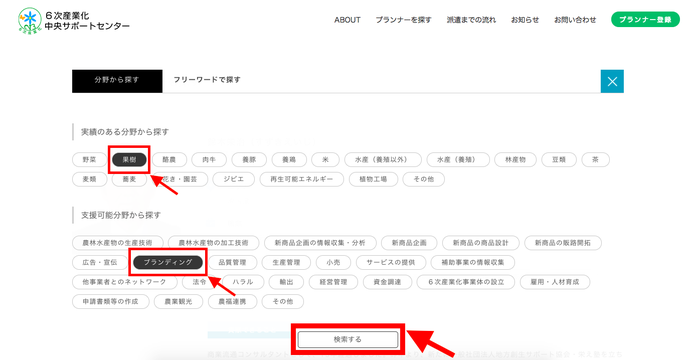Select the 野菜 field tag
Screen dimensions: 696x360
coord(89,159)
